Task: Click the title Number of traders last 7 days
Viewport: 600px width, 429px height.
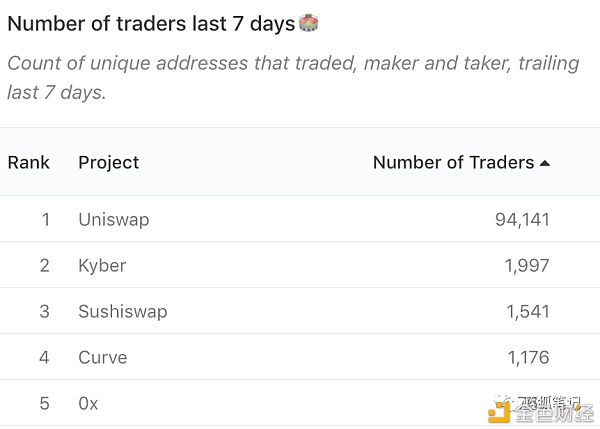Action: pyautogui.click(x=151, y=24)
